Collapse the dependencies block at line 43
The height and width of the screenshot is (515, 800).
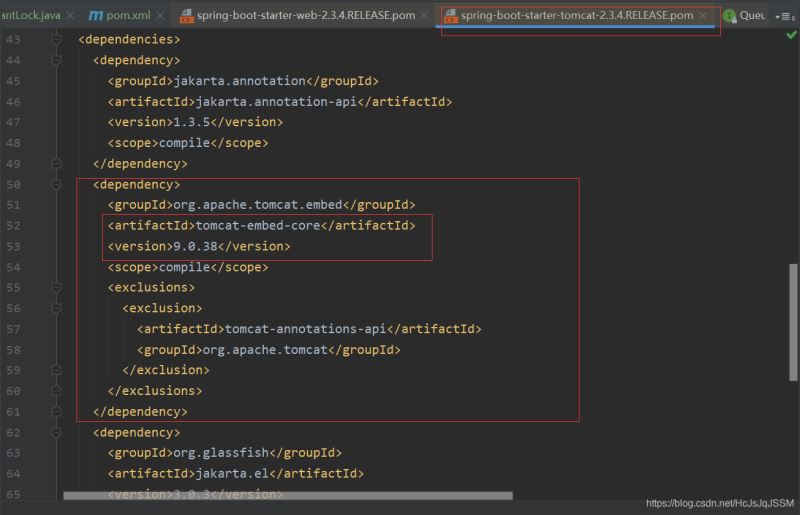pos(57,39)
